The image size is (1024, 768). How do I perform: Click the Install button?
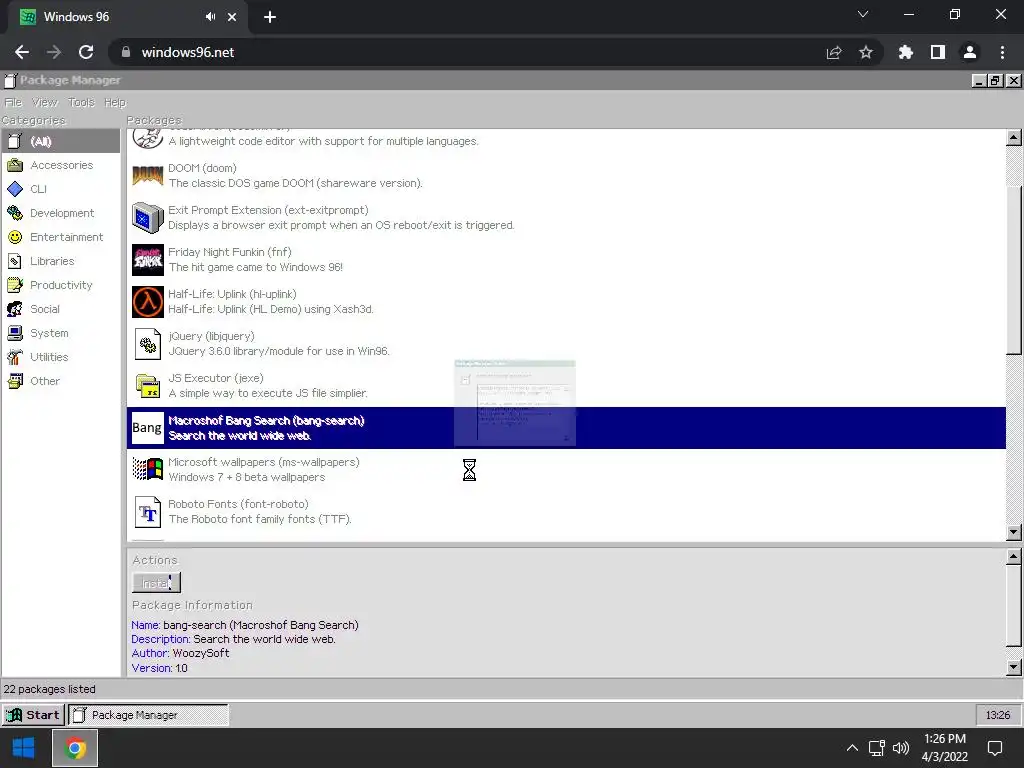(x=156, y=583)
